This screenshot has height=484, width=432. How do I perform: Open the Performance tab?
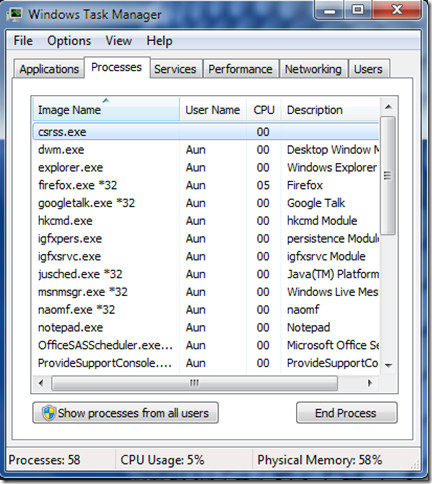pos(240,69)
